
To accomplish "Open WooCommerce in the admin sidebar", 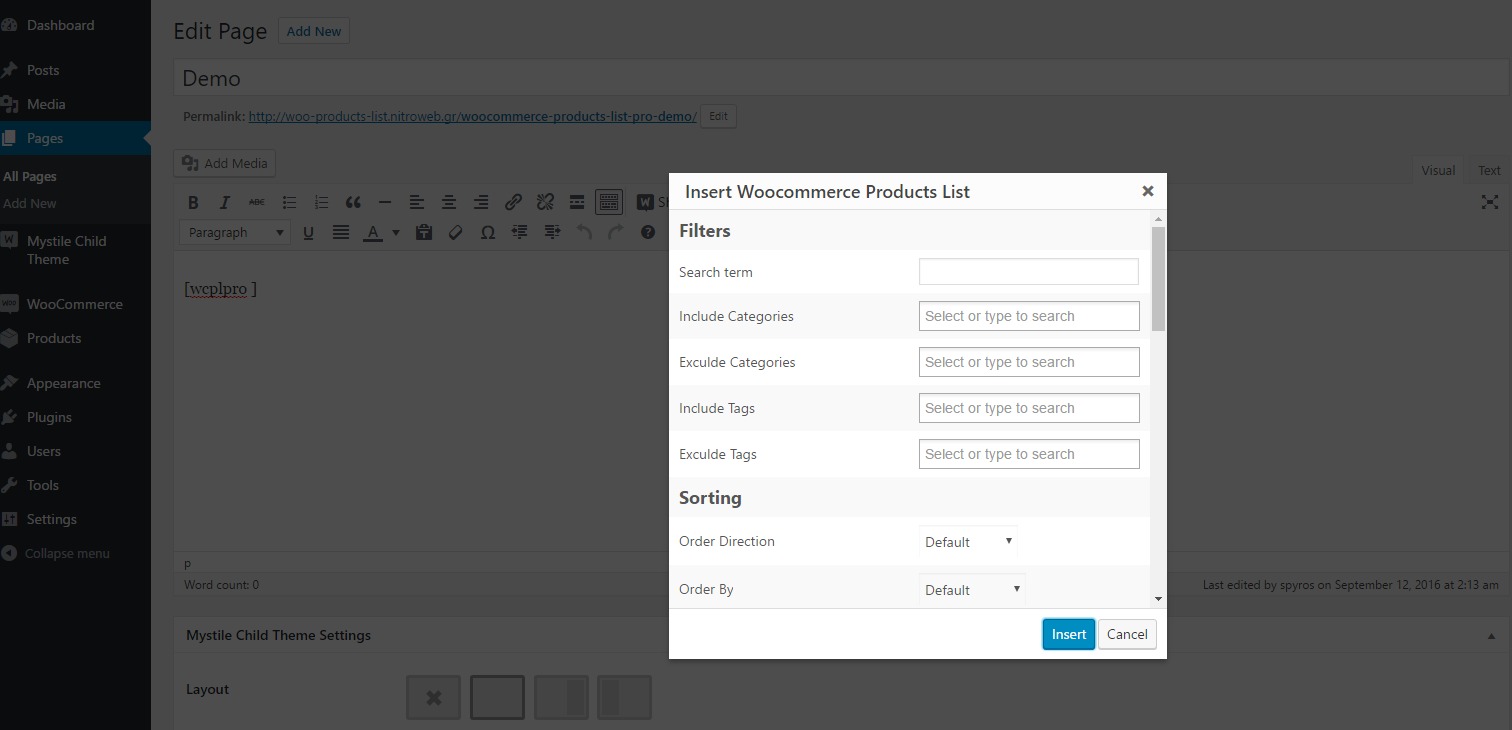I will coord(74,304).
